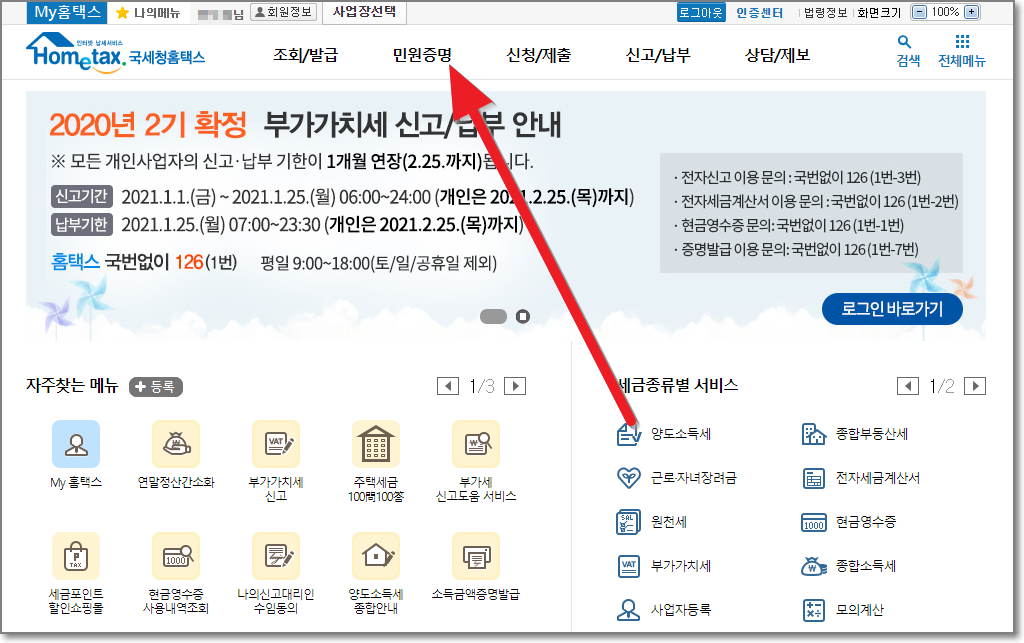
Task: Open 부가가치세 신고 shortcut icon
Action: point(276,444)
